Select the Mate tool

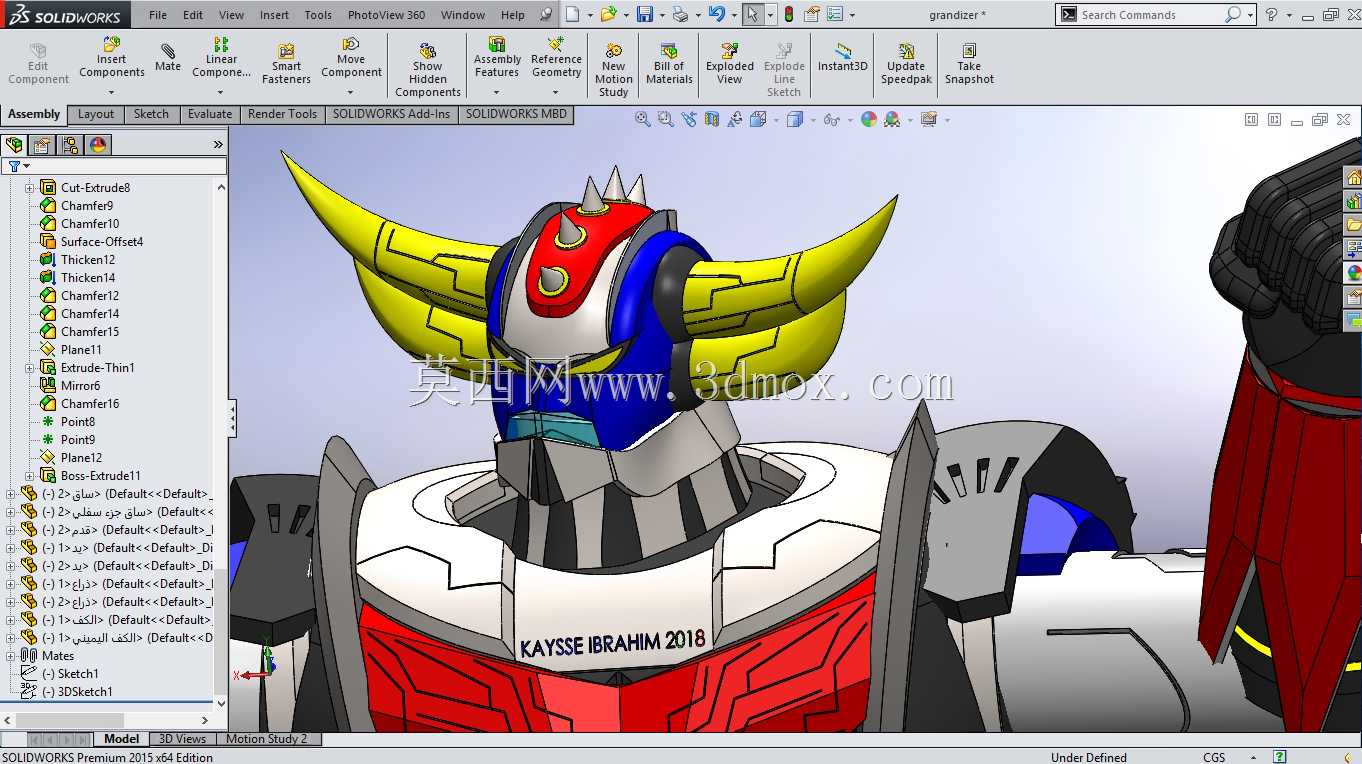pos(168,59)
